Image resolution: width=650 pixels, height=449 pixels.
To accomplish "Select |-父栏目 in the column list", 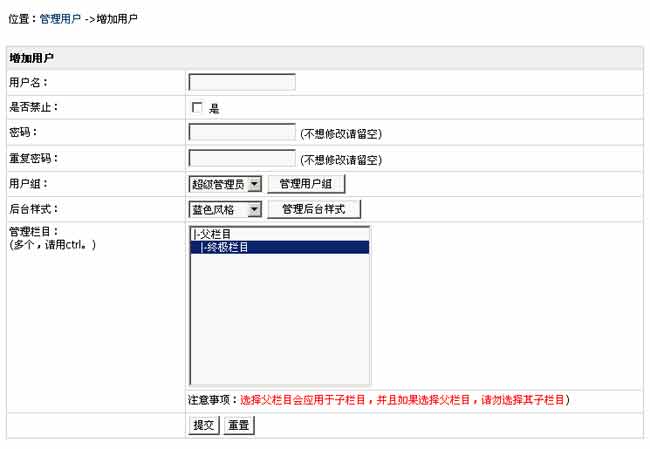I will (x=219, y=234).
